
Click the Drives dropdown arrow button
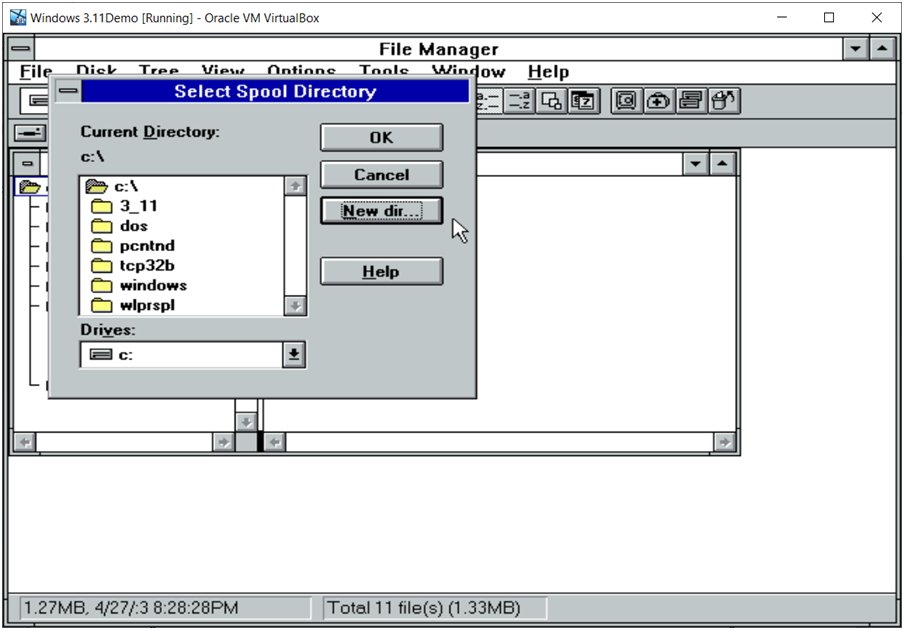tap(293, 354)
